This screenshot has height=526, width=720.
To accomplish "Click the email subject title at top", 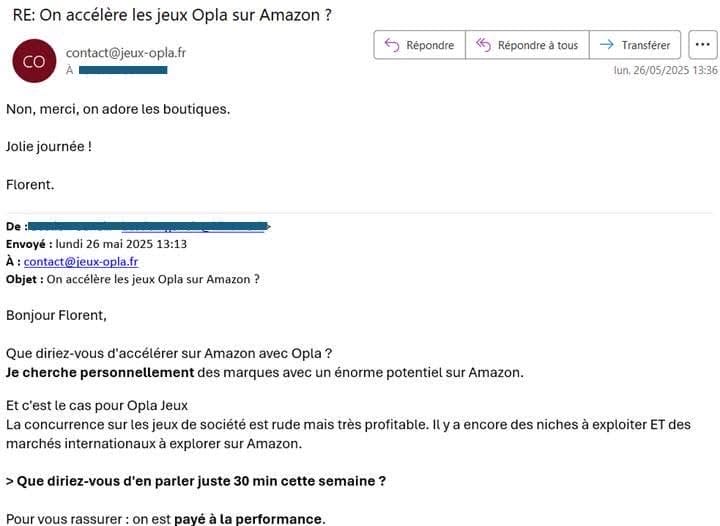I will pyautogui.click(x=173, y=15).
